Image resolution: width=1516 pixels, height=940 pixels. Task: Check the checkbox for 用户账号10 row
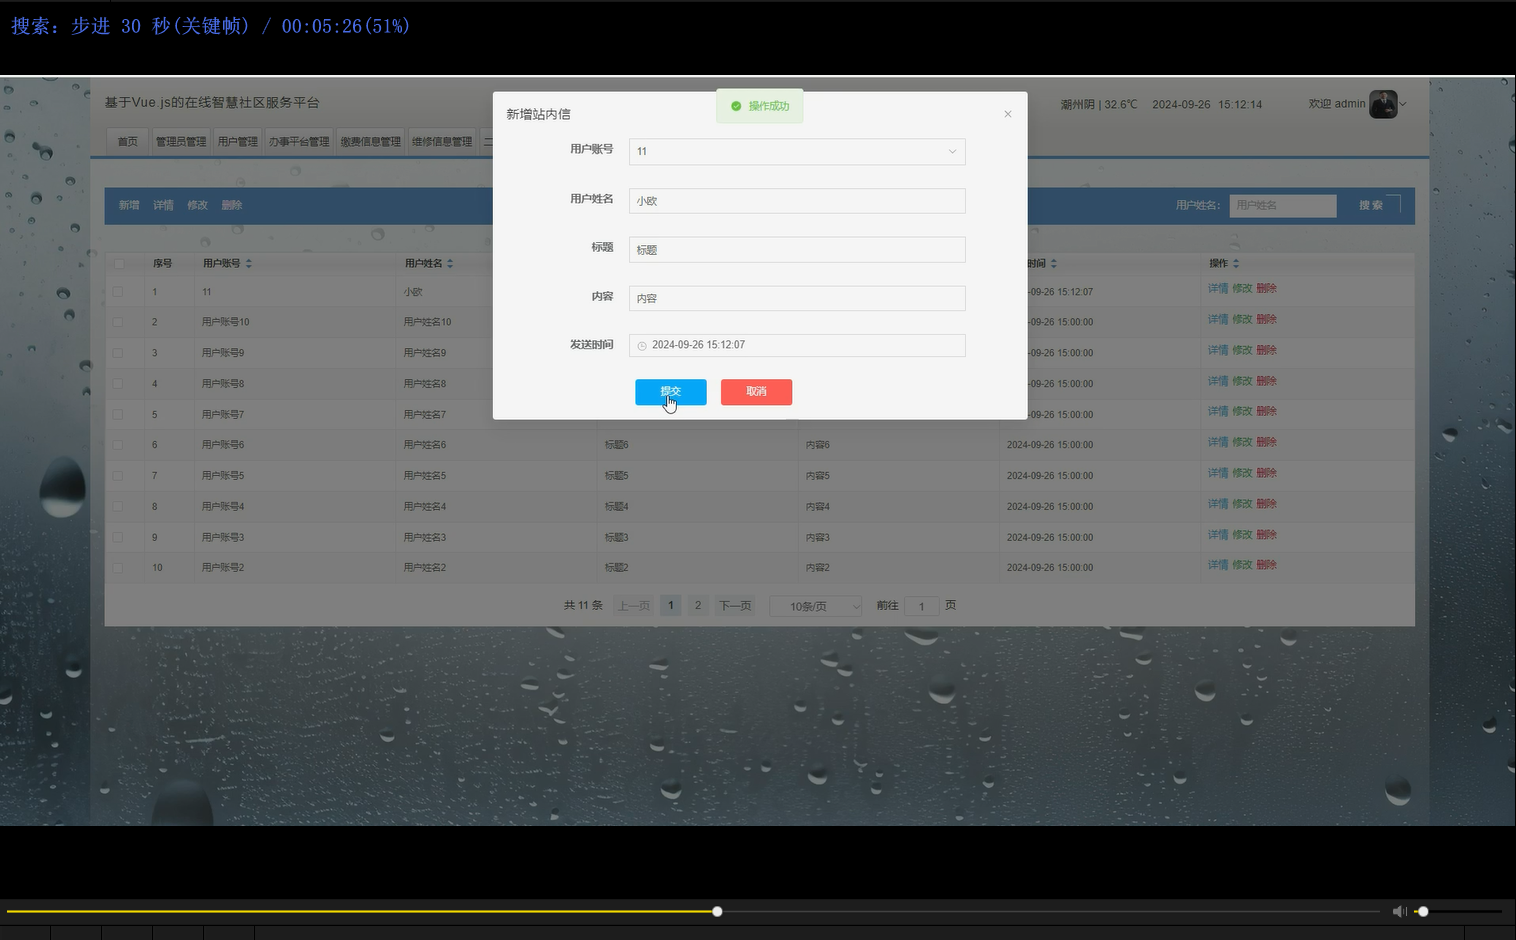[x=118, y=322]
